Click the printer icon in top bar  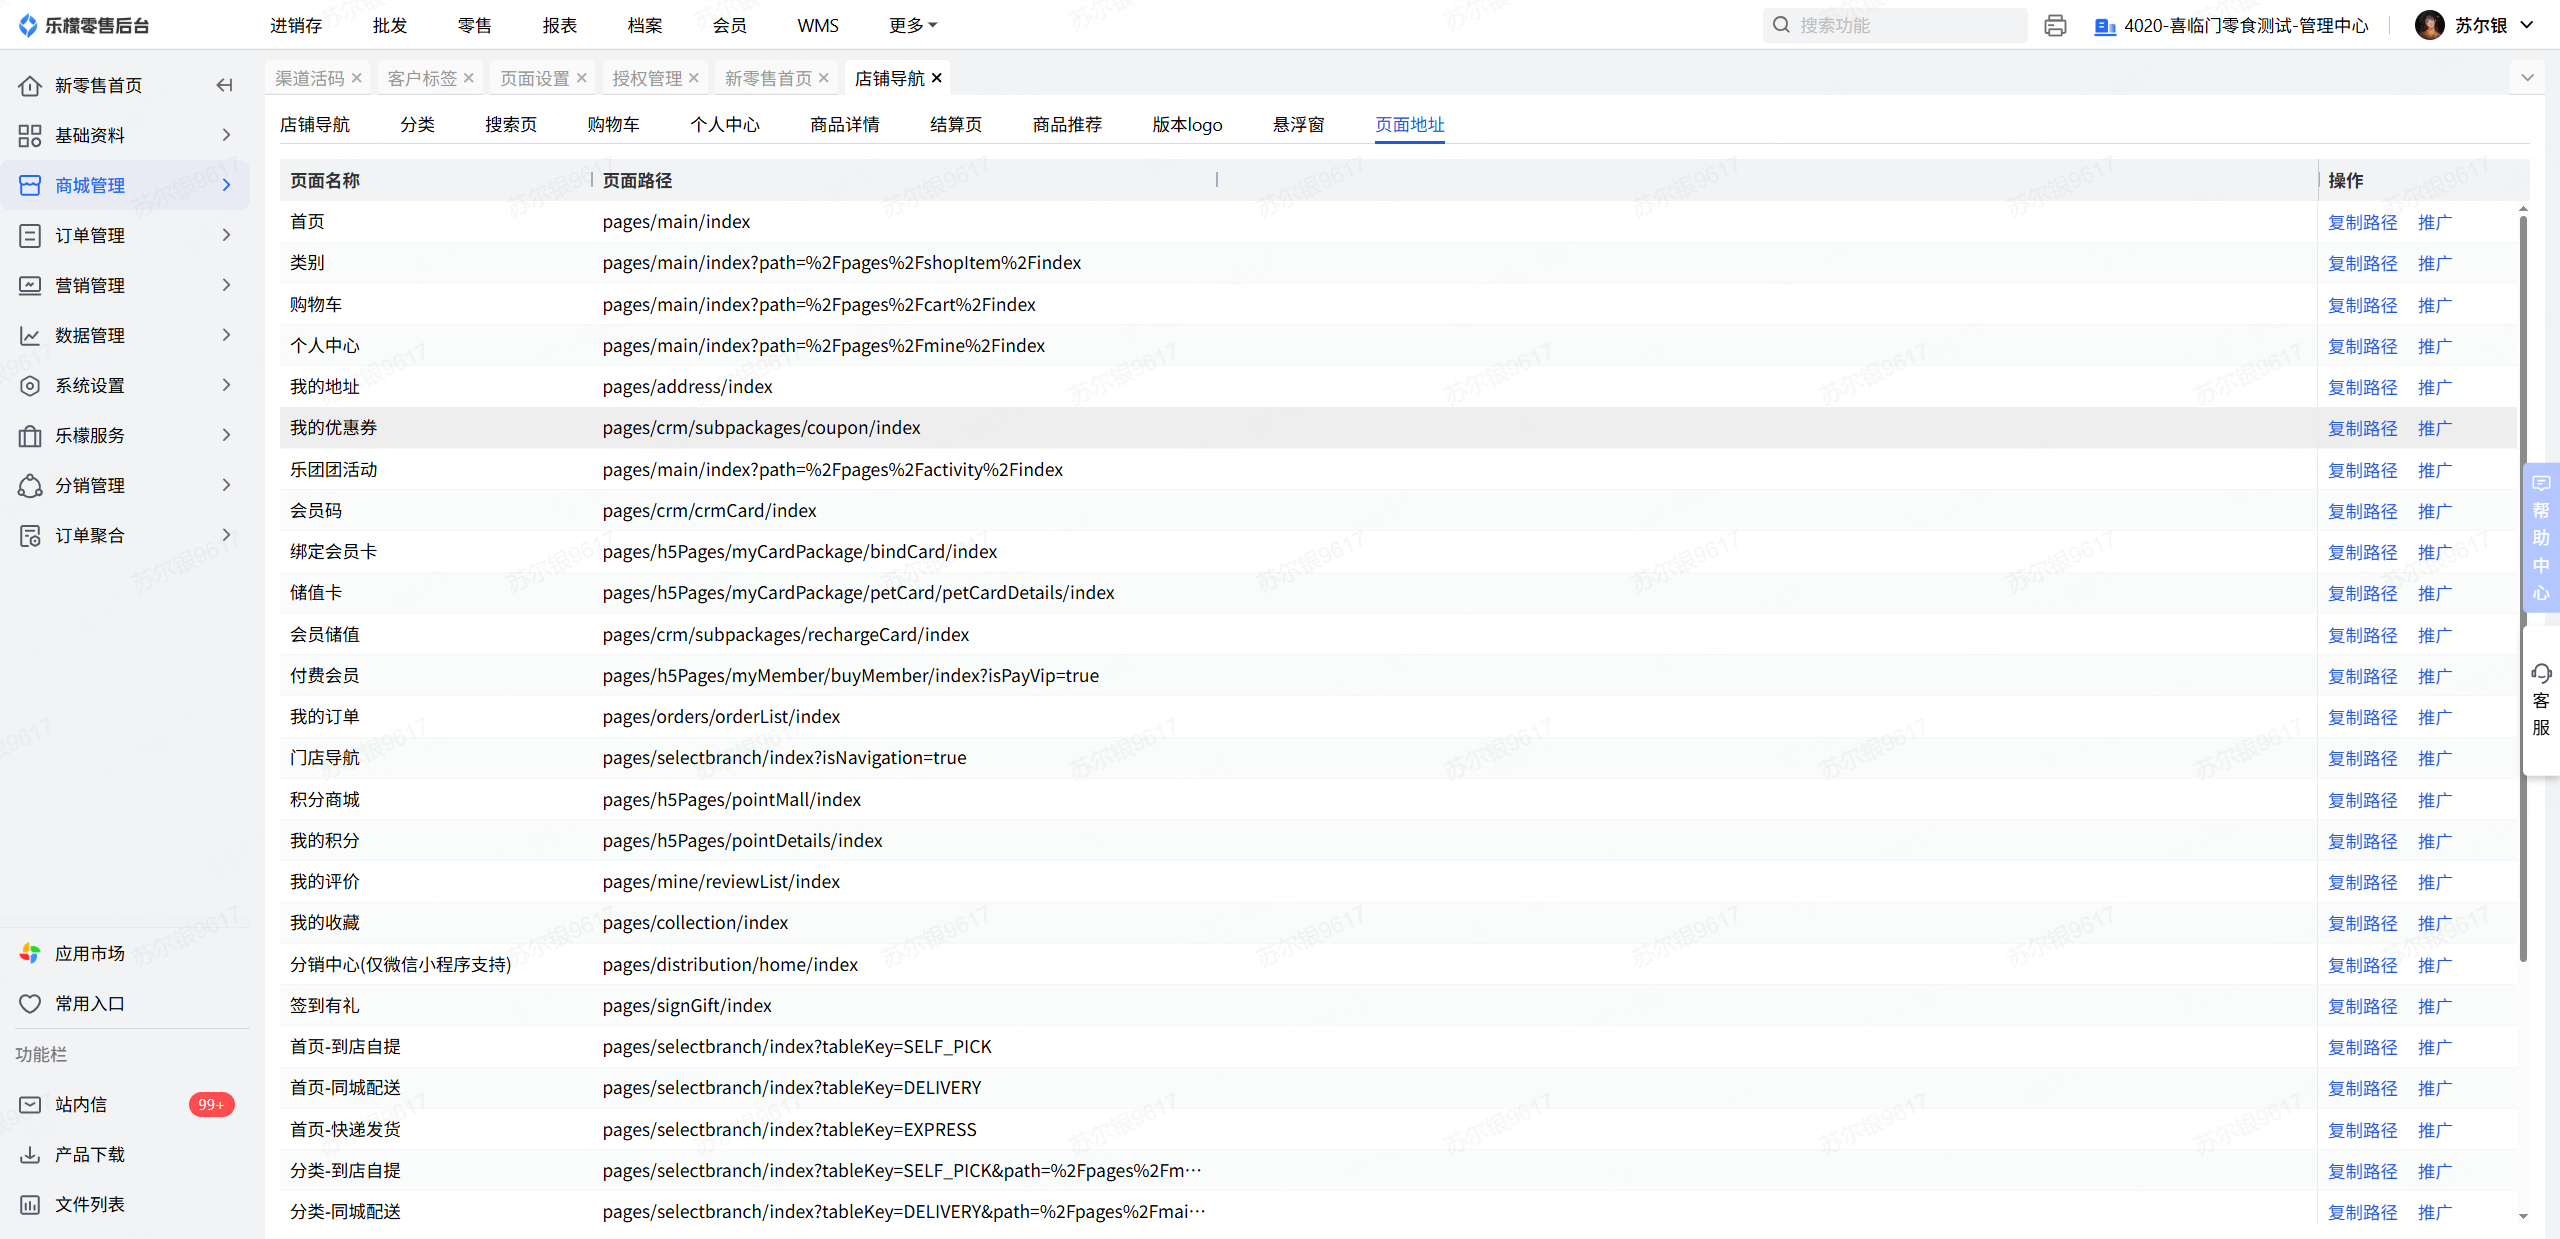(2055, 26)
